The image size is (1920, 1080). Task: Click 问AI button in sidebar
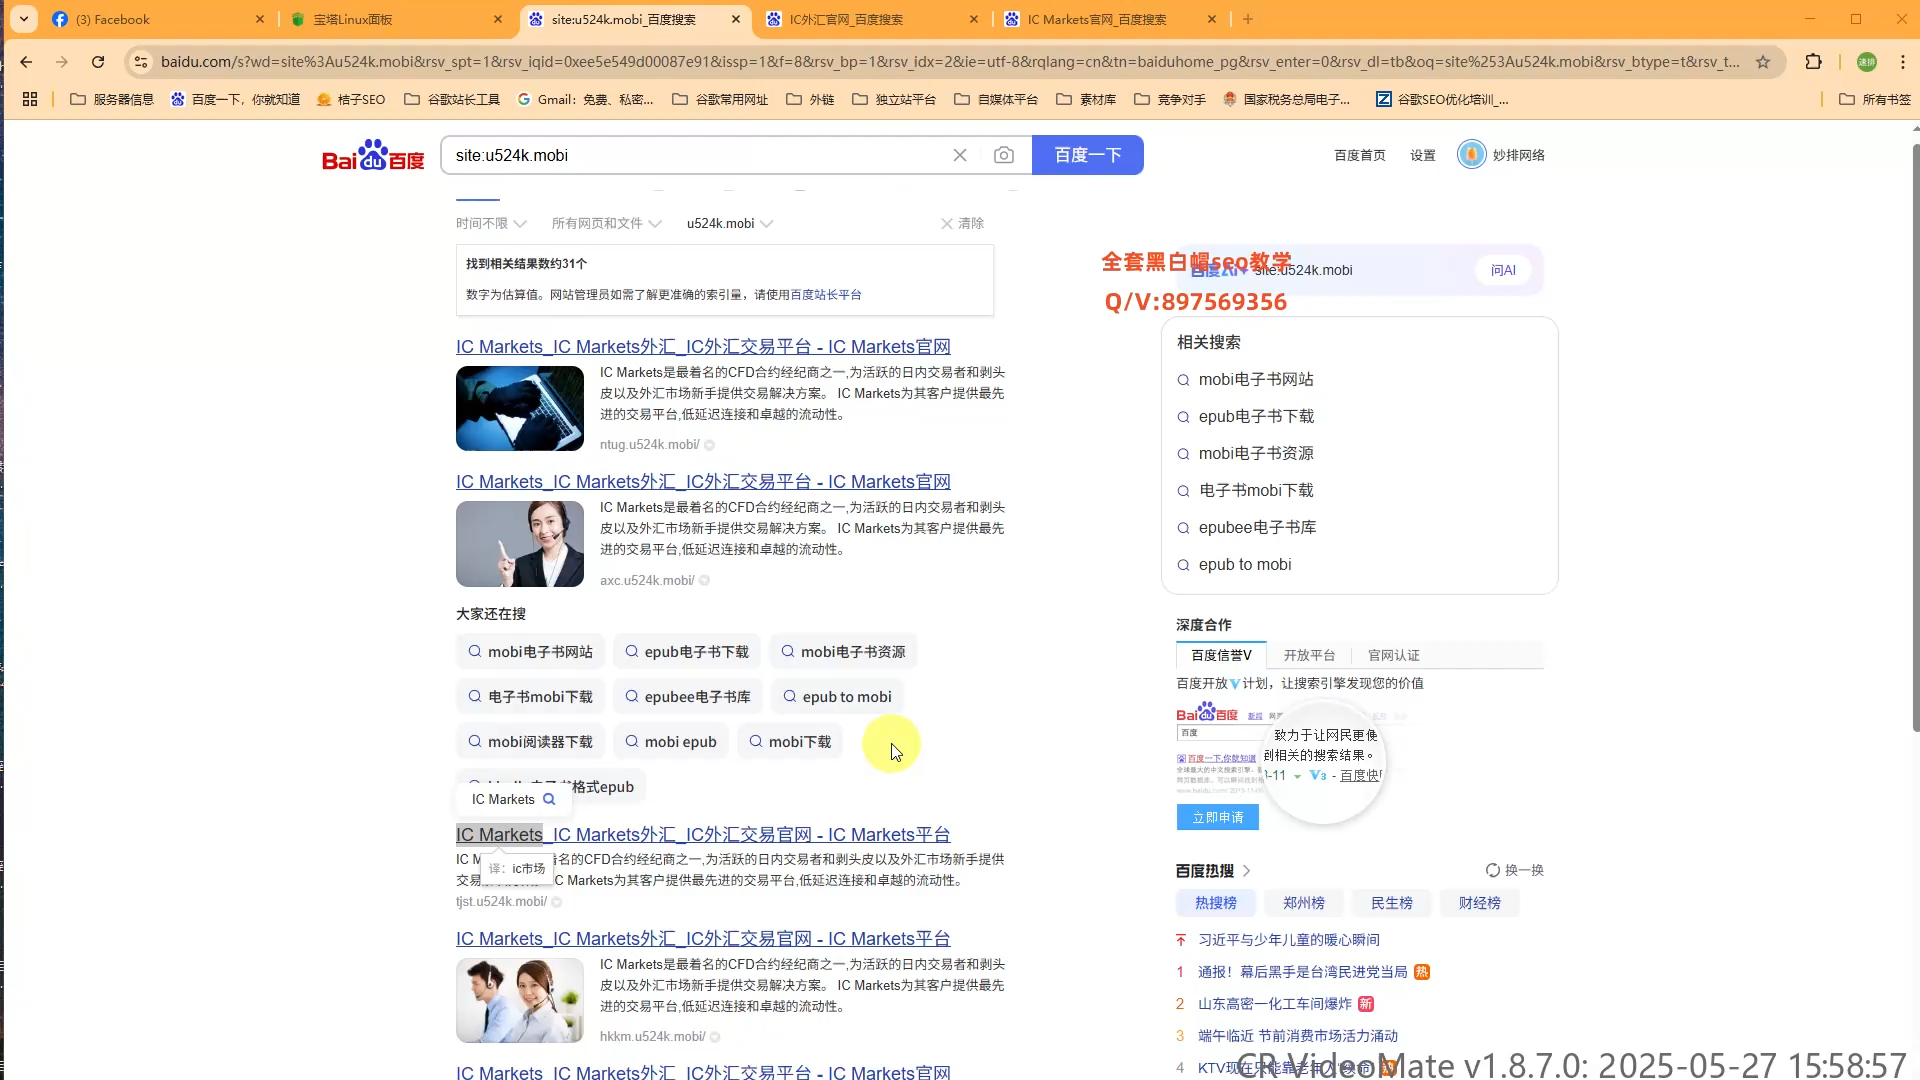[1503, 270]
